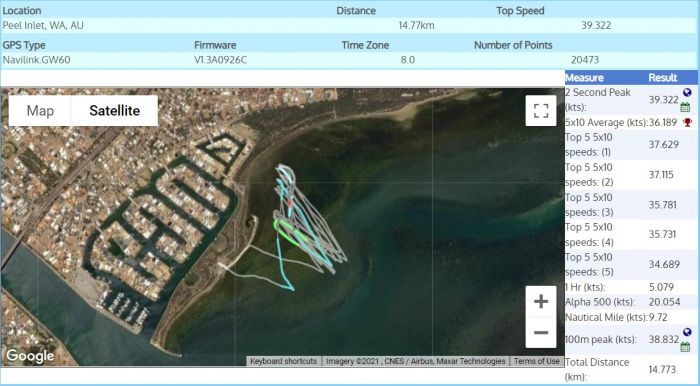The image size is (700, 386).
Task: Click the globe icon beside 100m peak
Action: coord(687,332)
